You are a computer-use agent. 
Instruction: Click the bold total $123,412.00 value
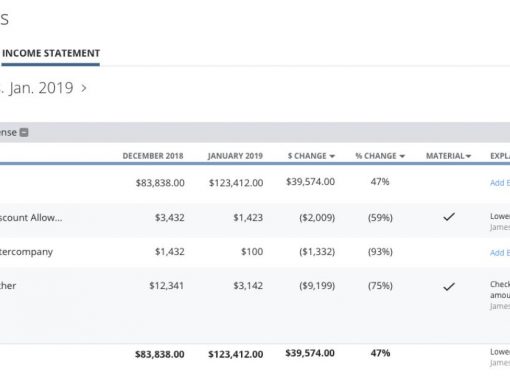(236, 354)
